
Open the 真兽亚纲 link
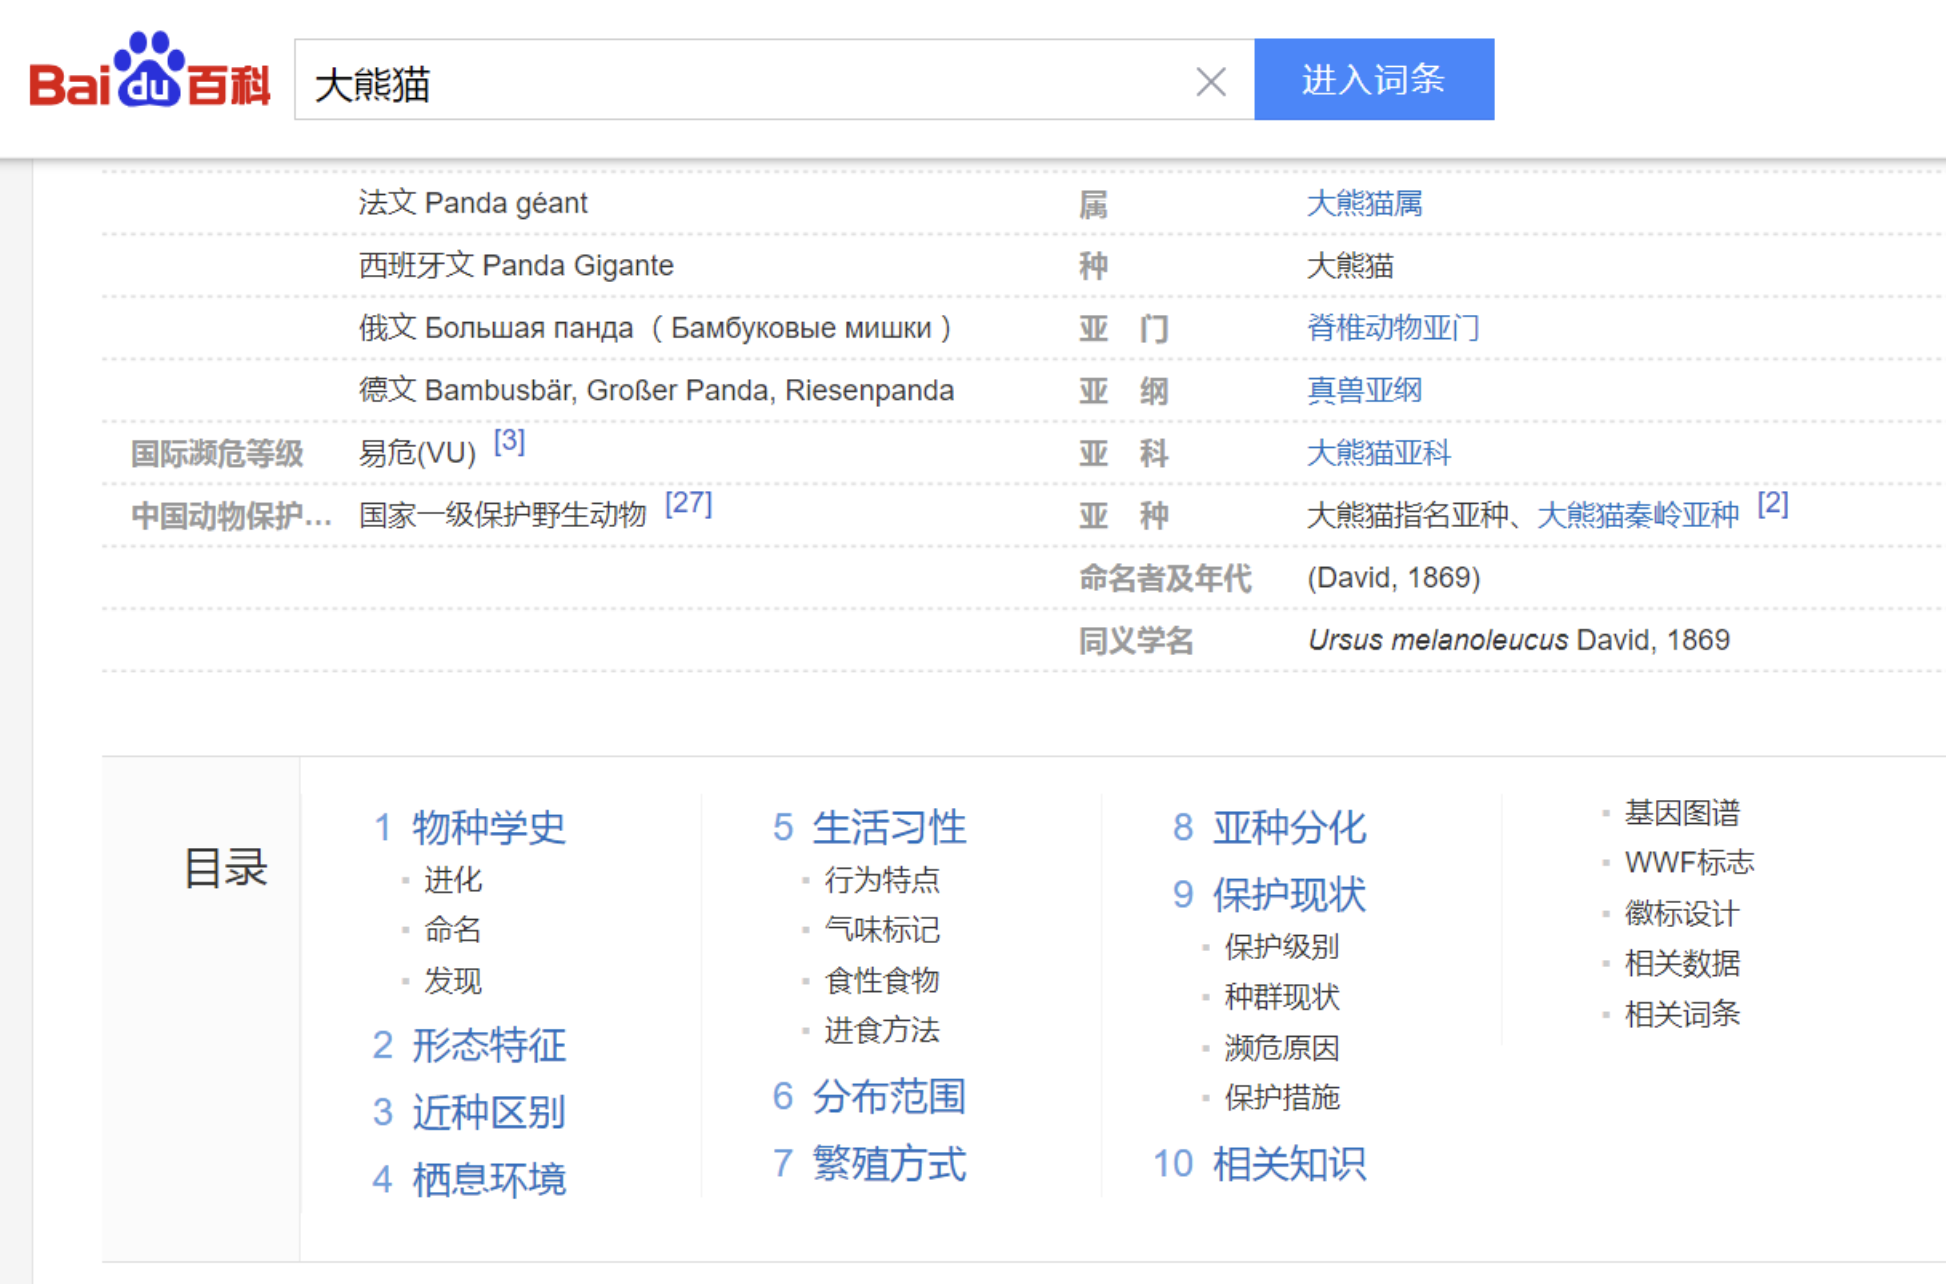pos(1364,390)
